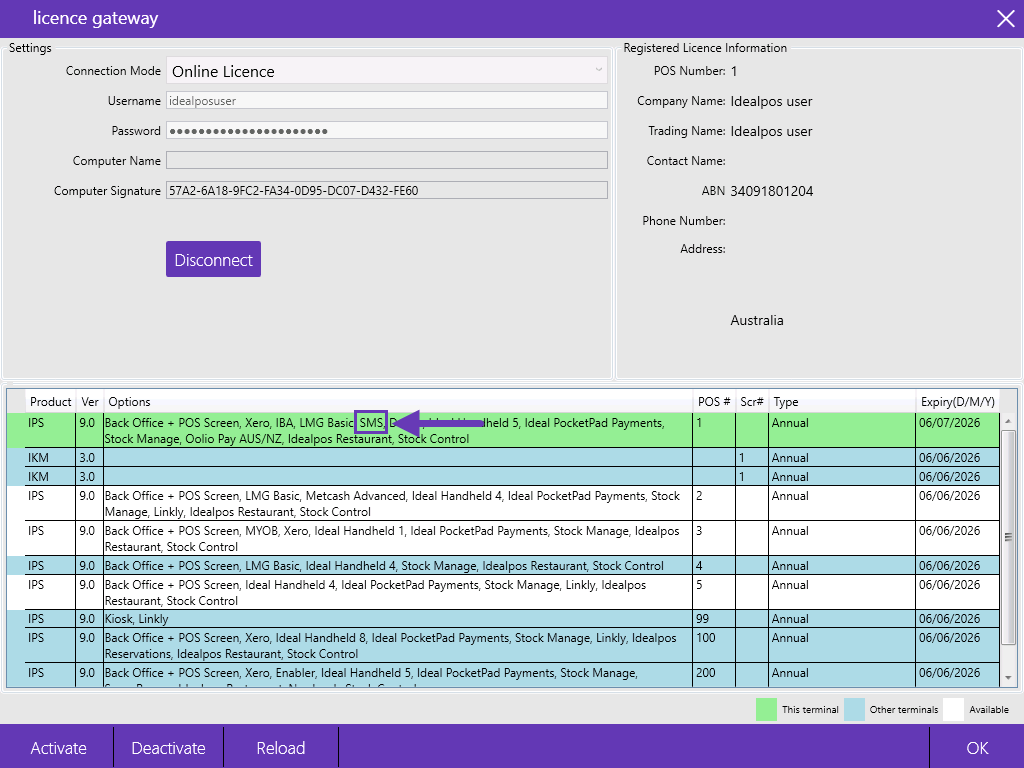The height and width of the screenshot is (768, 1024).
Task: Click the Password field
Action: coord(387,131)
